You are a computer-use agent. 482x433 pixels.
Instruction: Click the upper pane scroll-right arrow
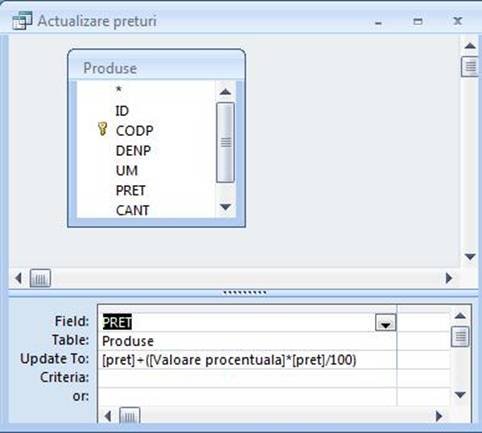coord(449,278)
